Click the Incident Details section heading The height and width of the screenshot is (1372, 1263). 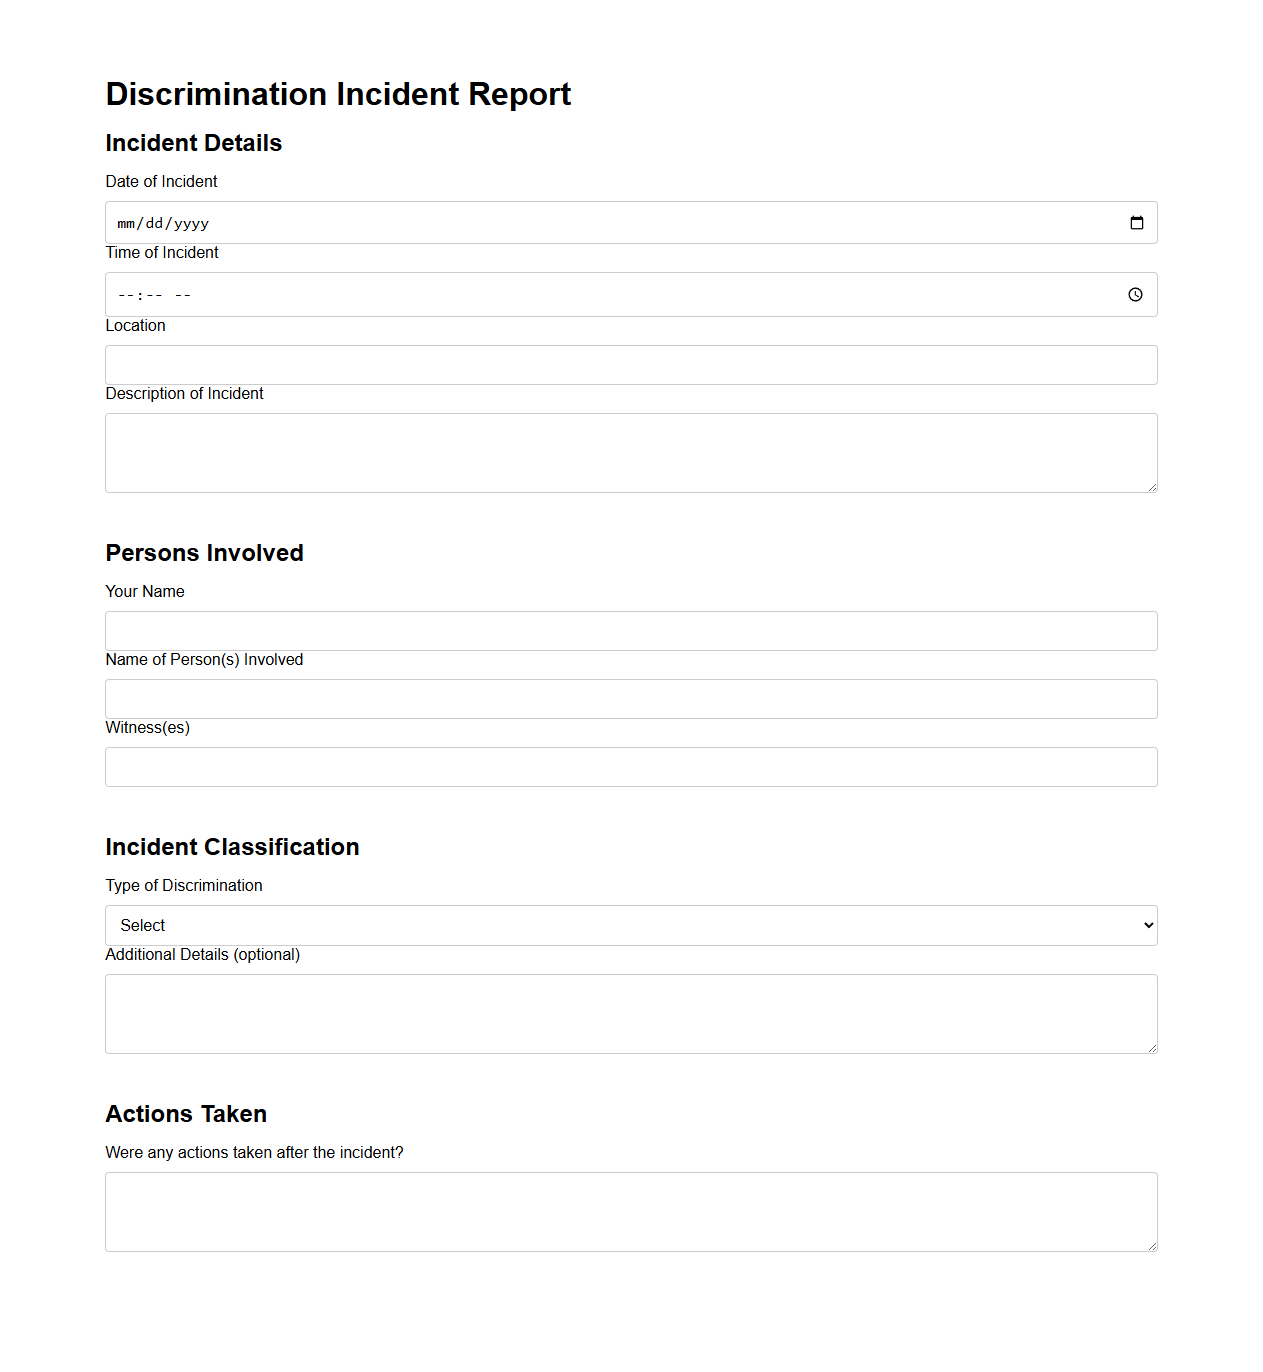tap(193, 143)
